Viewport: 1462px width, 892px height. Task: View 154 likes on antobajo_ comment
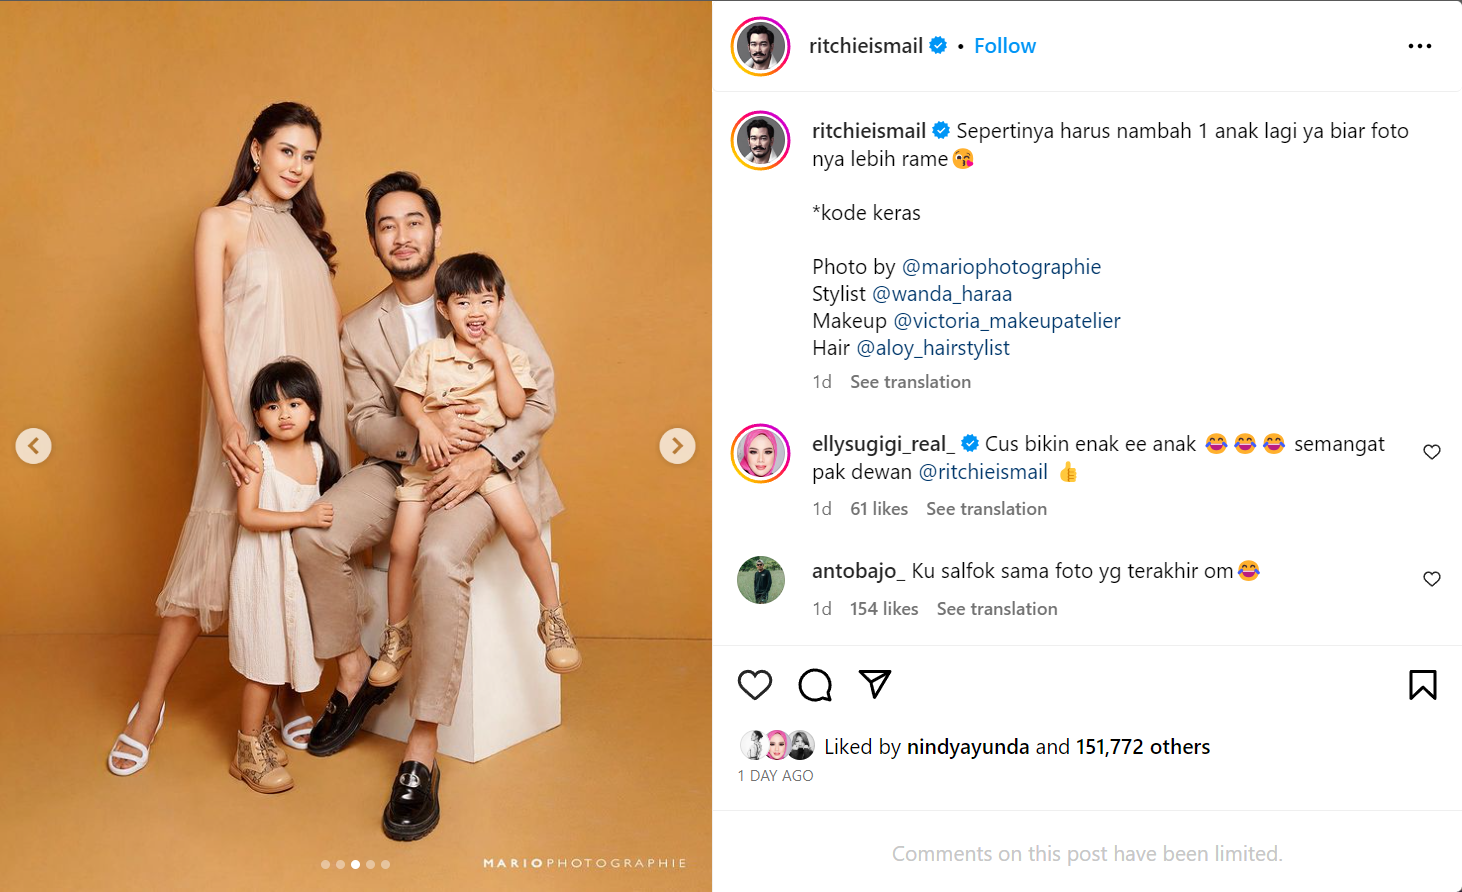884,609
